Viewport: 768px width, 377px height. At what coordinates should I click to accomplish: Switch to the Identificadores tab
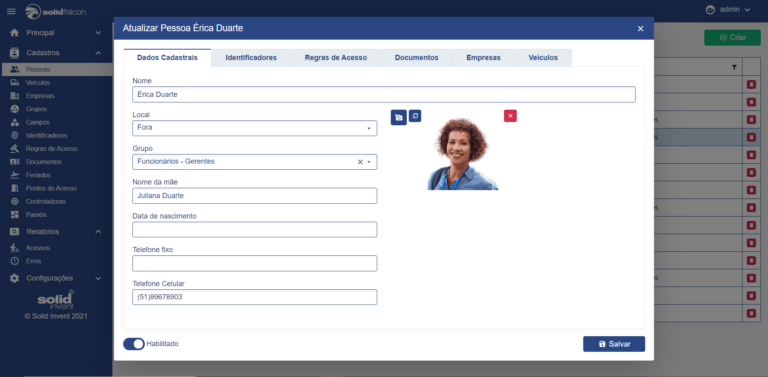pyautogui.click(x=251, y=58)
